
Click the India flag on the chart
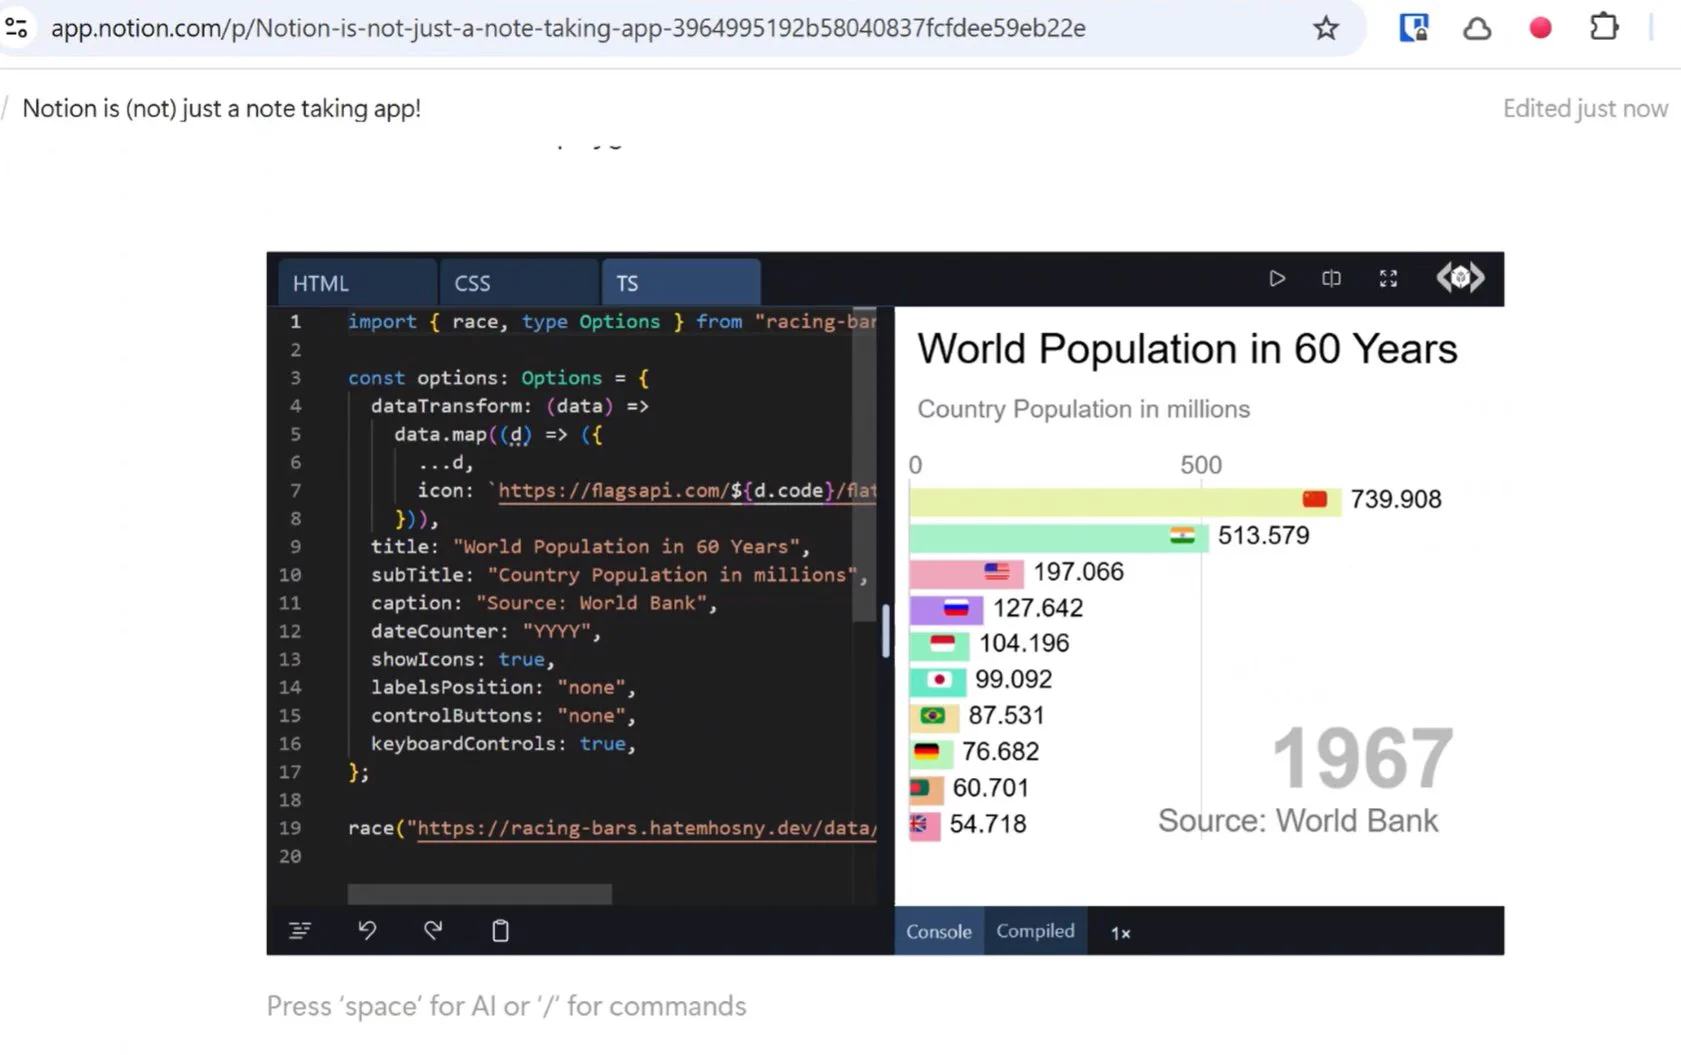(1182, 536)
